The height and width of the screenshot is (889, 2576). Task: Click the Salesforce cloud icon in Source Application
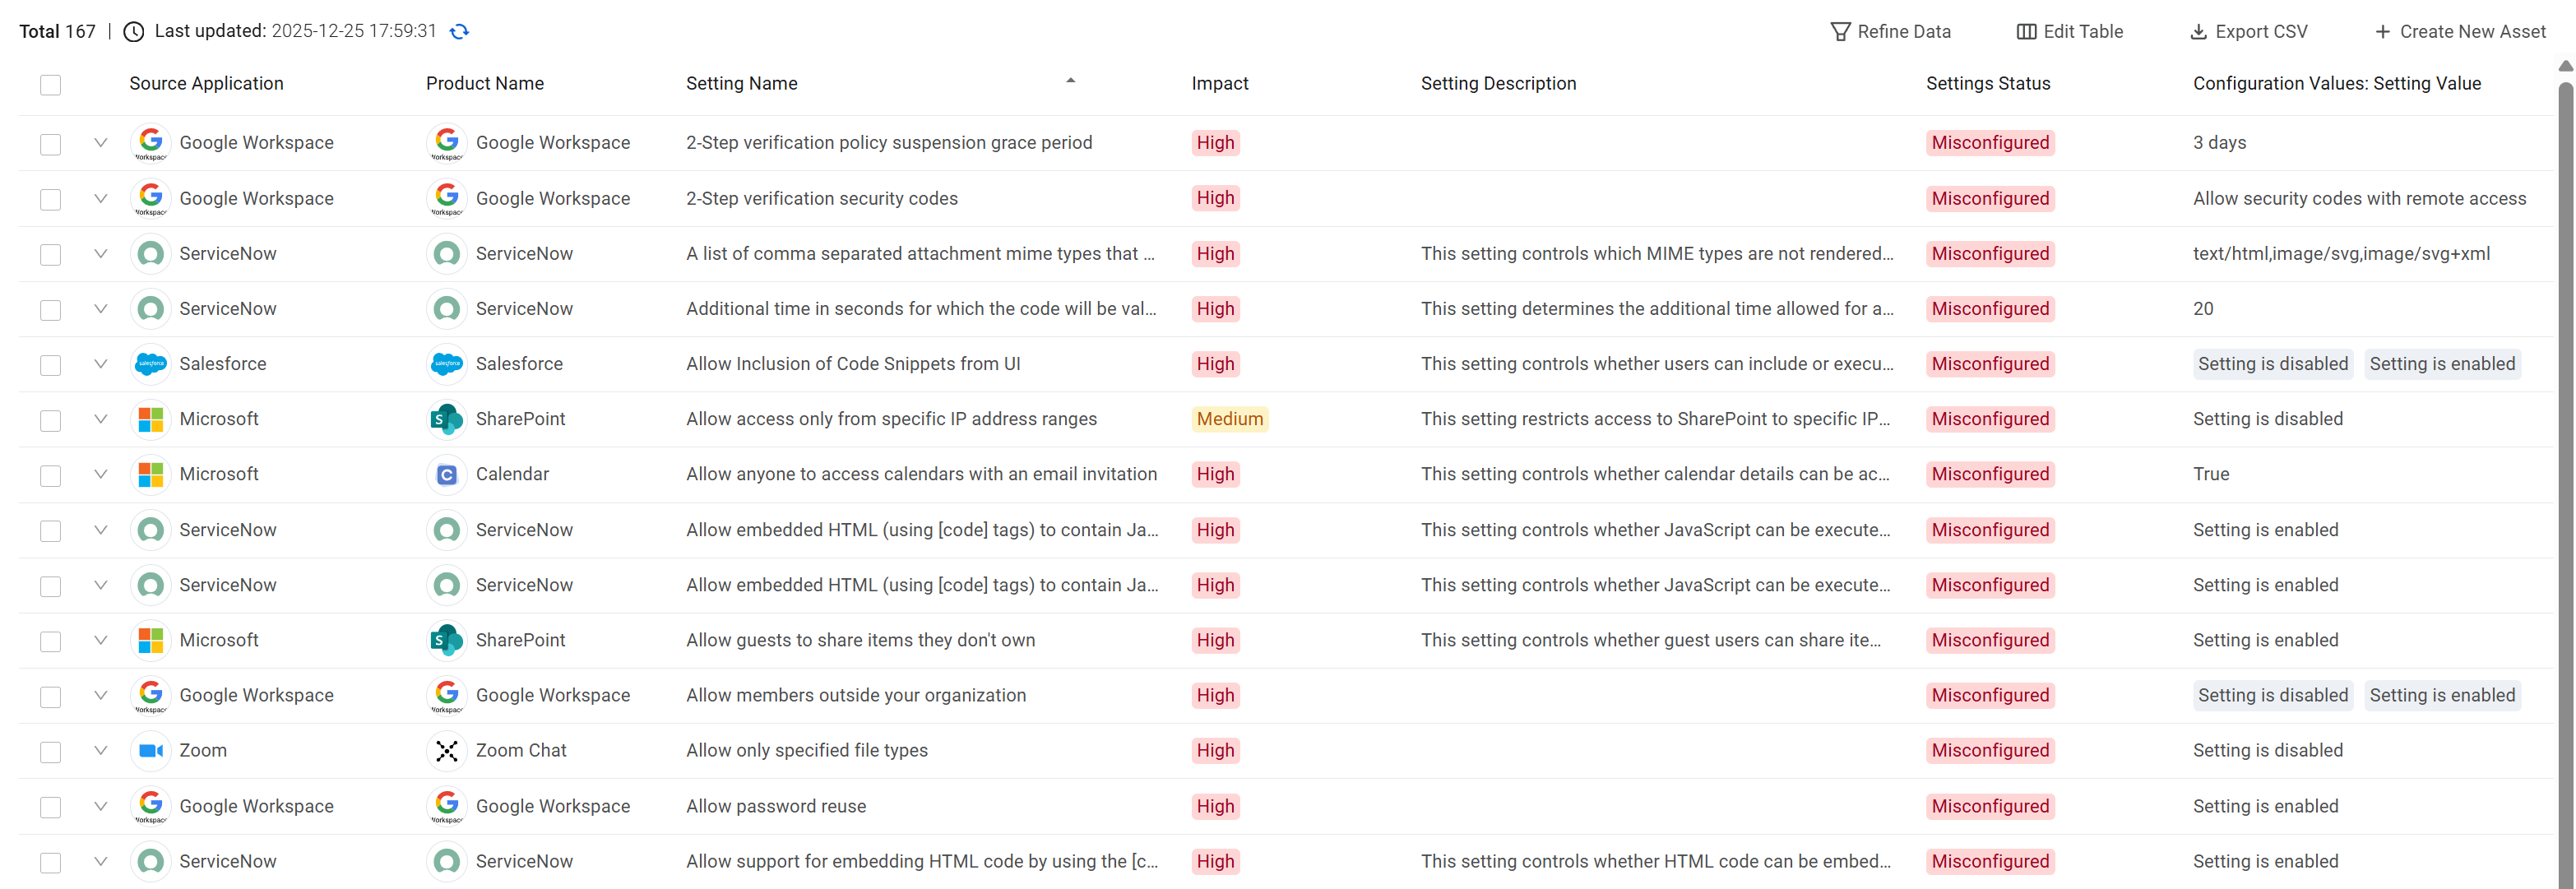(151, 364)
